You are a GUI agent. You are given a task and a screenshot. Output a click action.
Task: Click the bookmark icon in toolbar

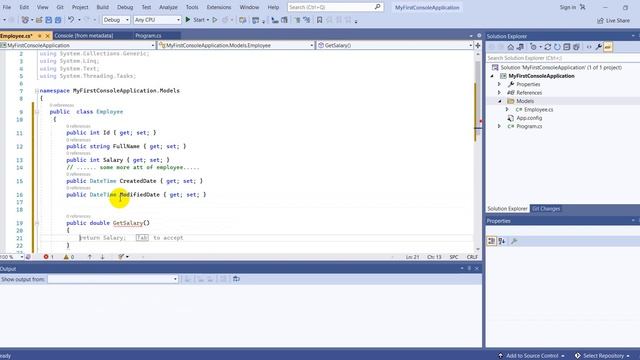(320, 20)
